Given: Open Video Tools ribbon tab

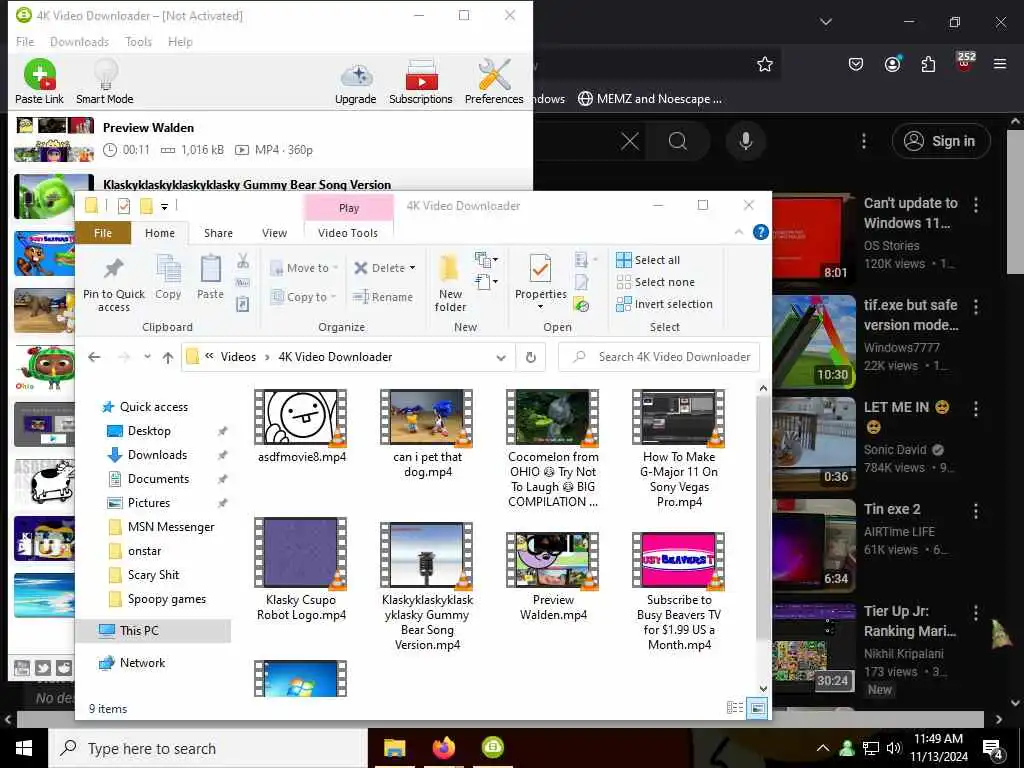Looking at the screenshot, I should click(x=347, y=233).
